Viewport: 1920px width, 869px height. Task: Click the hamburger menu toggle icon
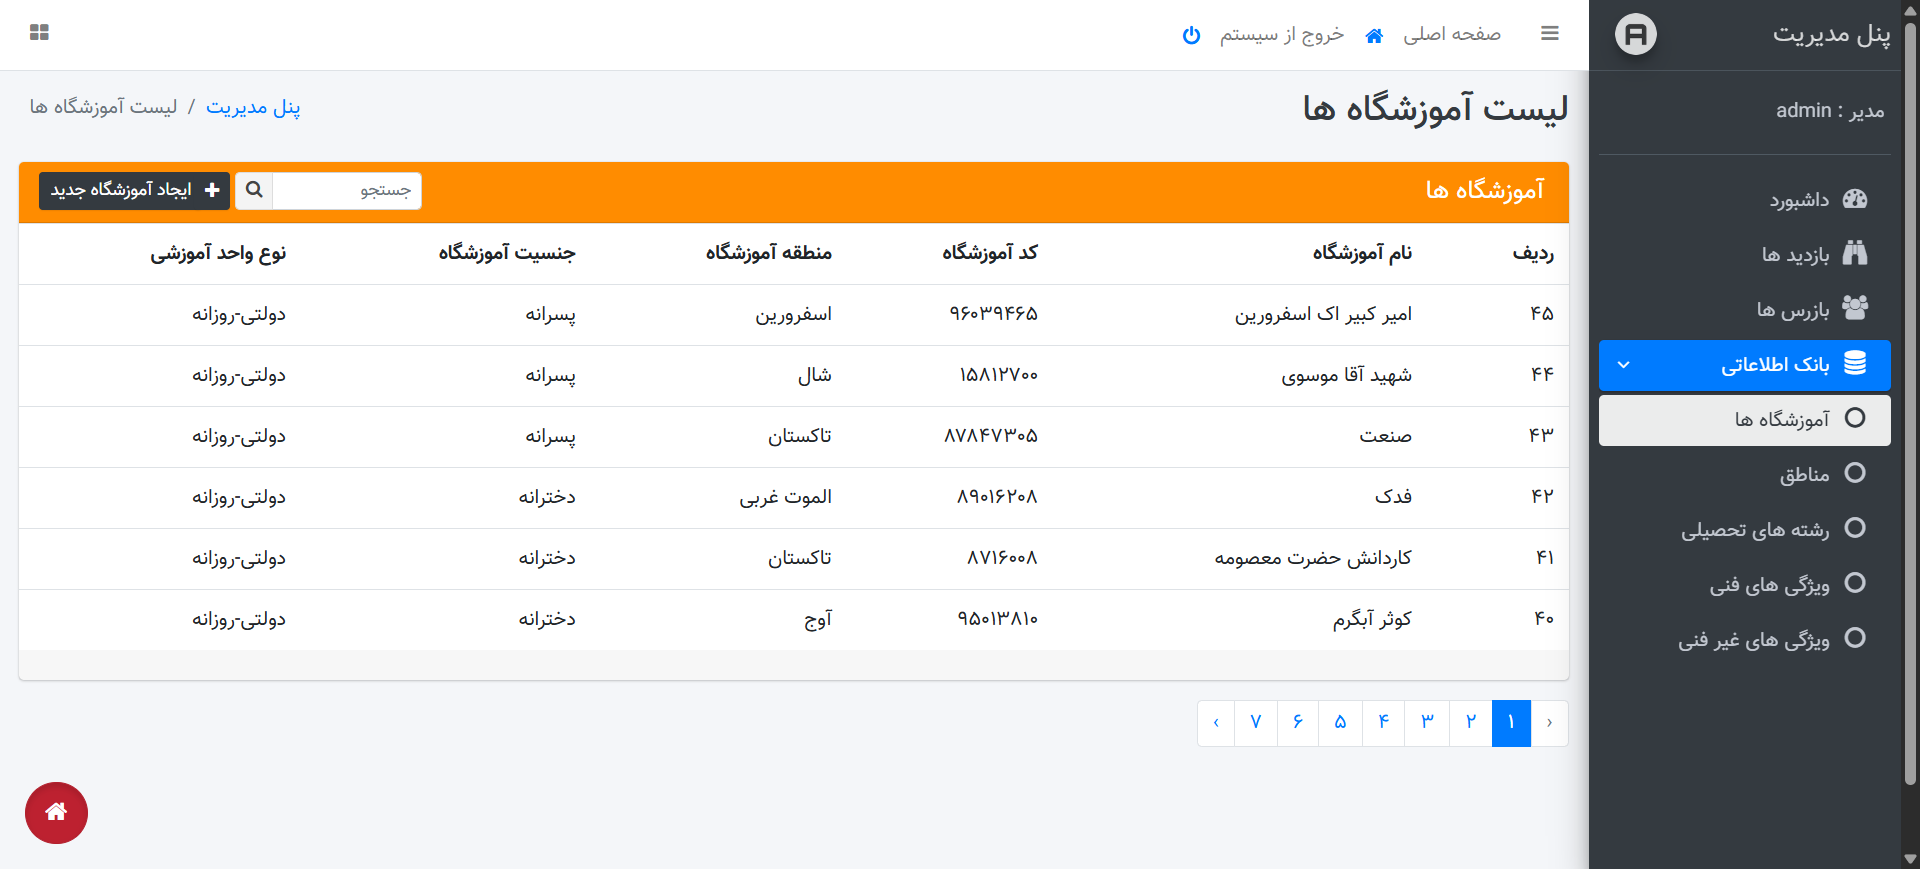(x=1549, y=34)
